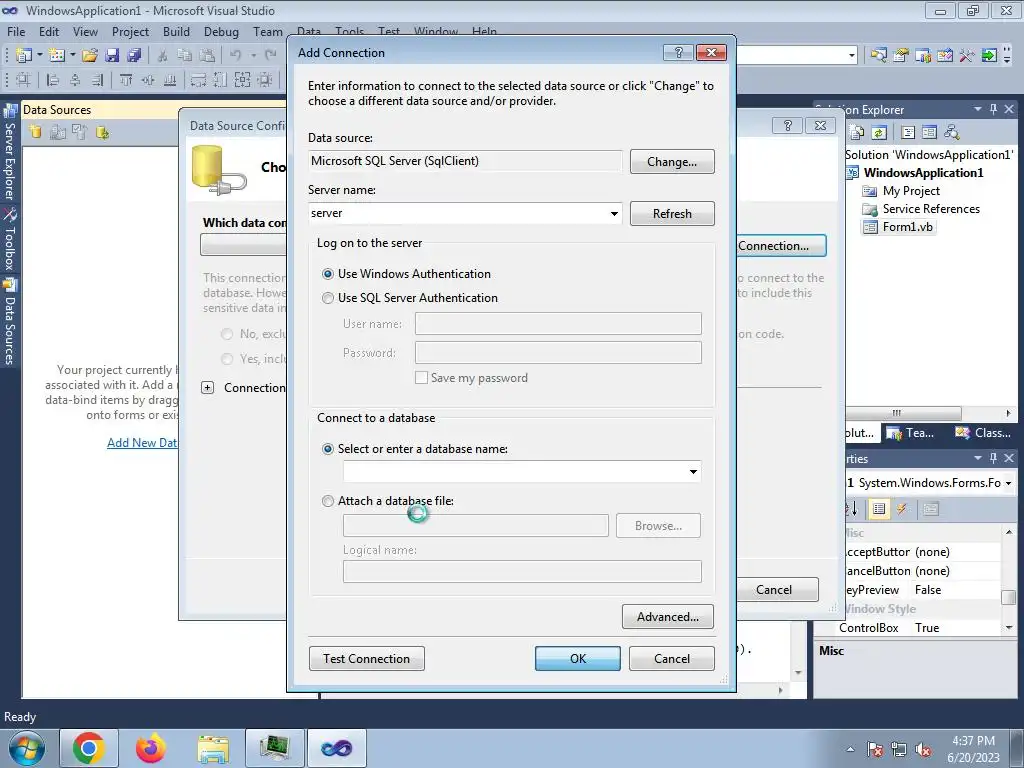Image resolution: width=1024 pixels, height=768 pixels.
Task: Click the Align Lefts layout icon
Action: pos(54,80)
